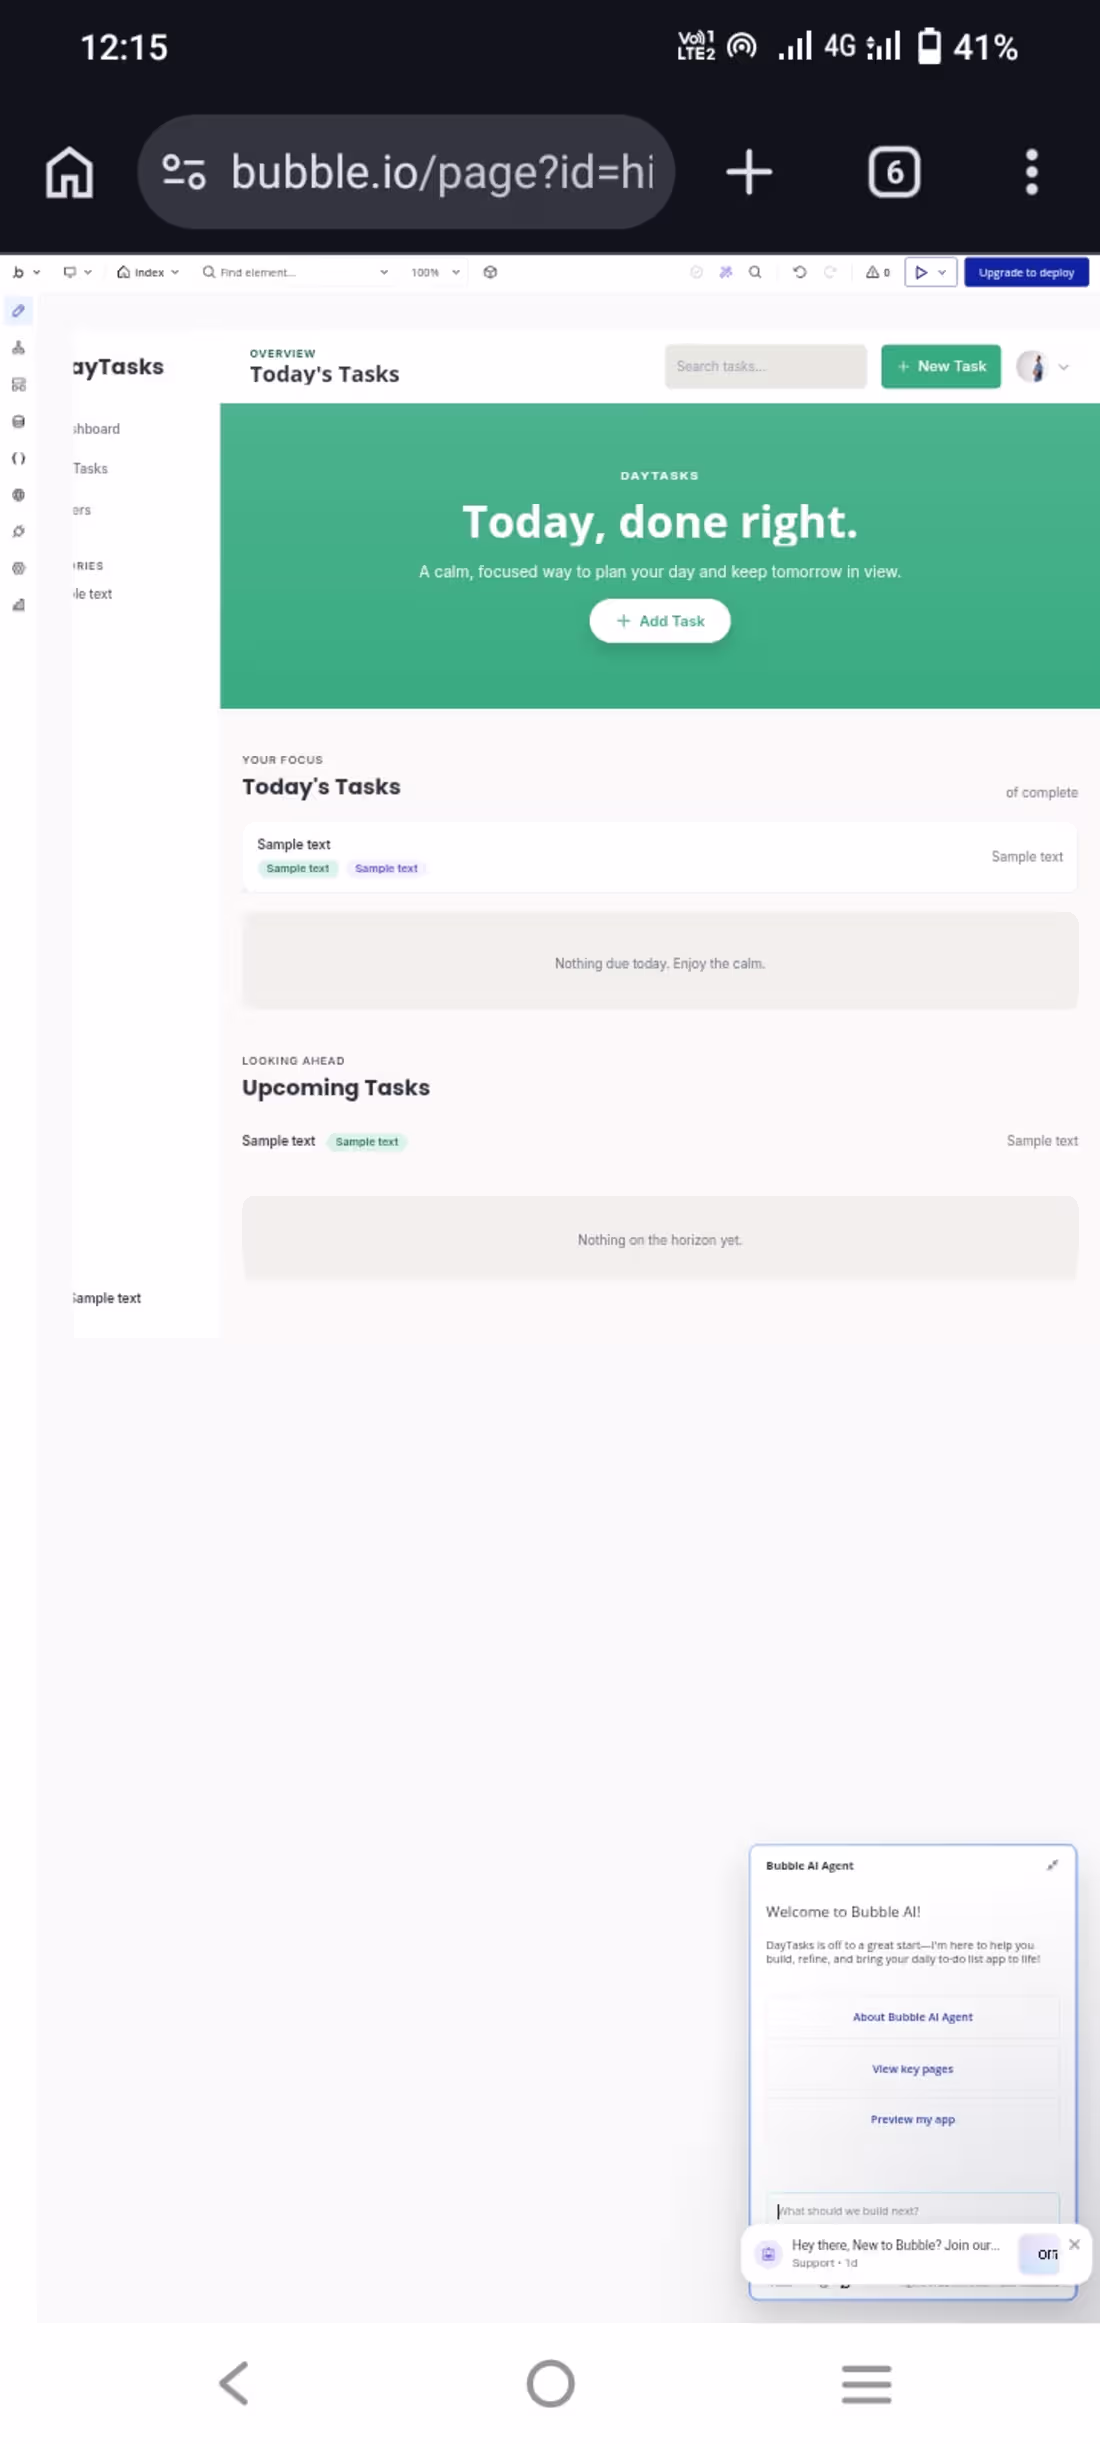This screenshot has width=1100, height=2444.
Task: Click the purple Sample text tag in Today's Tasks
Action: 386,868
